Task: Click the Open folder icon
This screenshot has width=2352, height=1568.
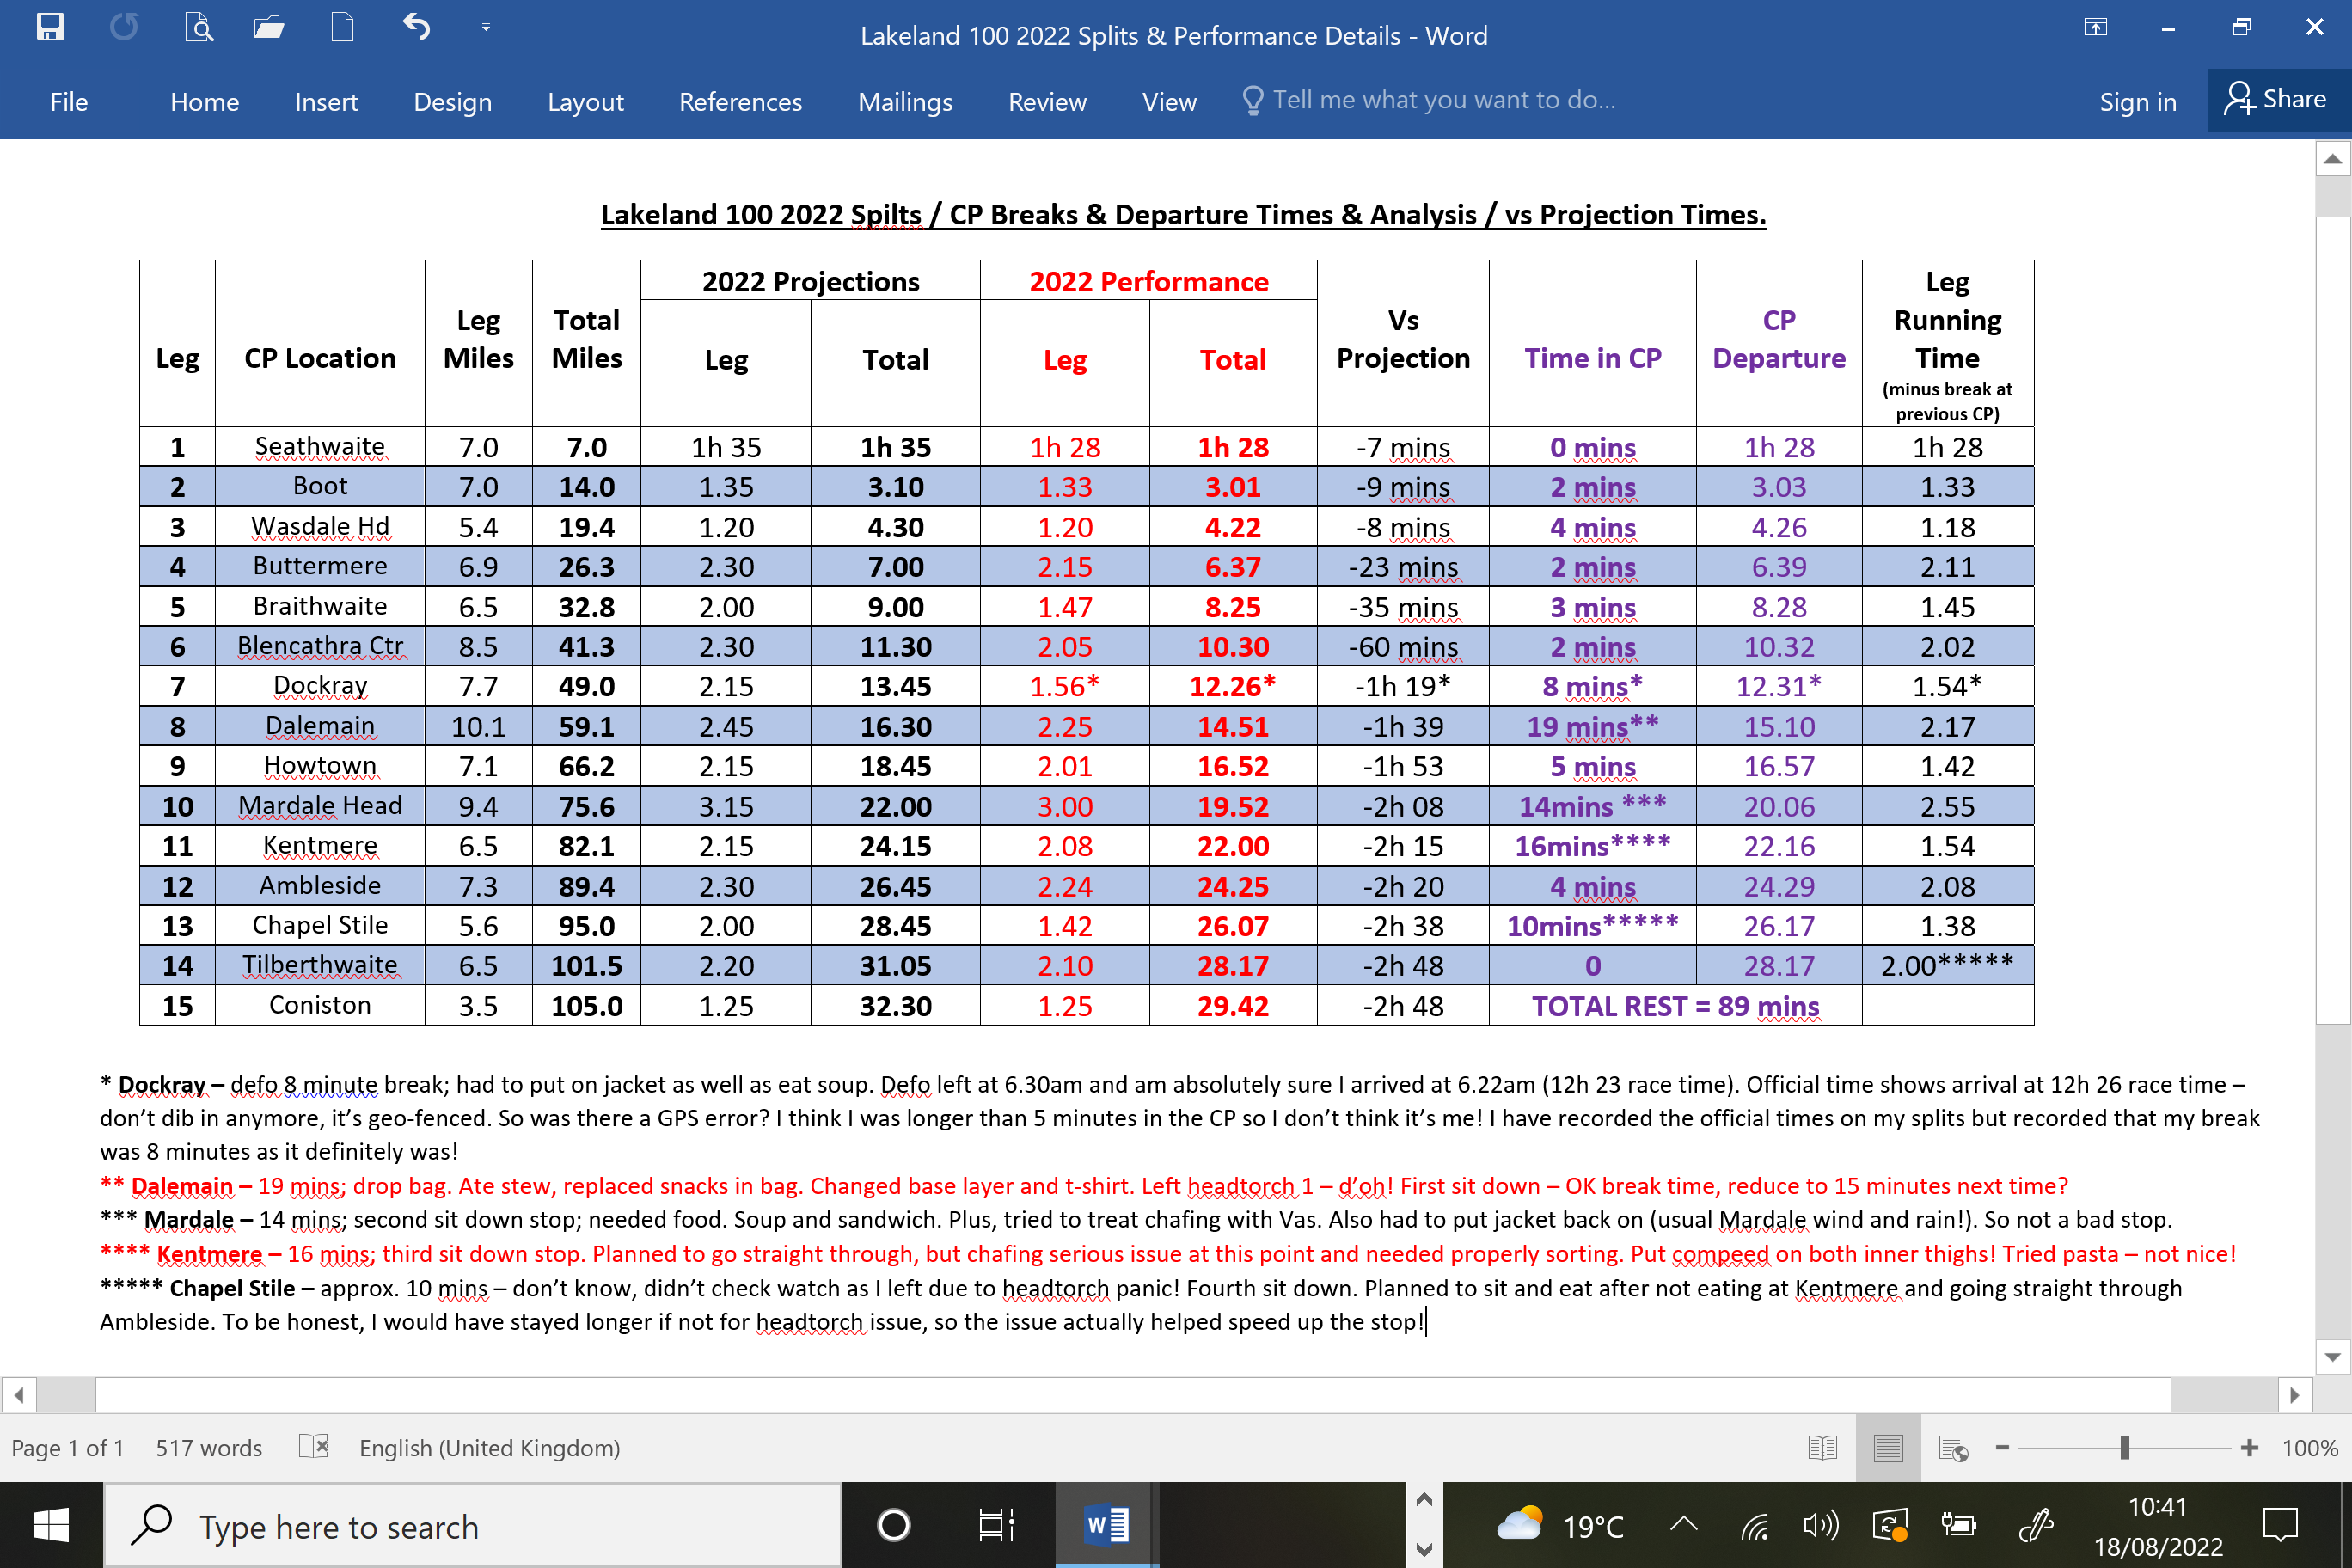Action: (x=268, y=27)
